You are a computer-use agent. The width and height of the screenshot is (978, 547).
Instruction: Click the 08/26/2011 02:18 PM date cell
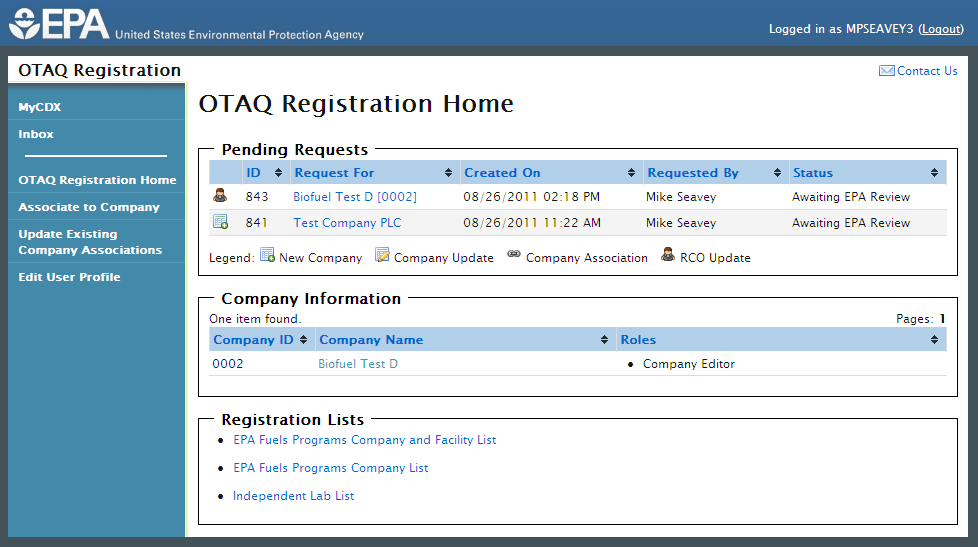point(531,196)
